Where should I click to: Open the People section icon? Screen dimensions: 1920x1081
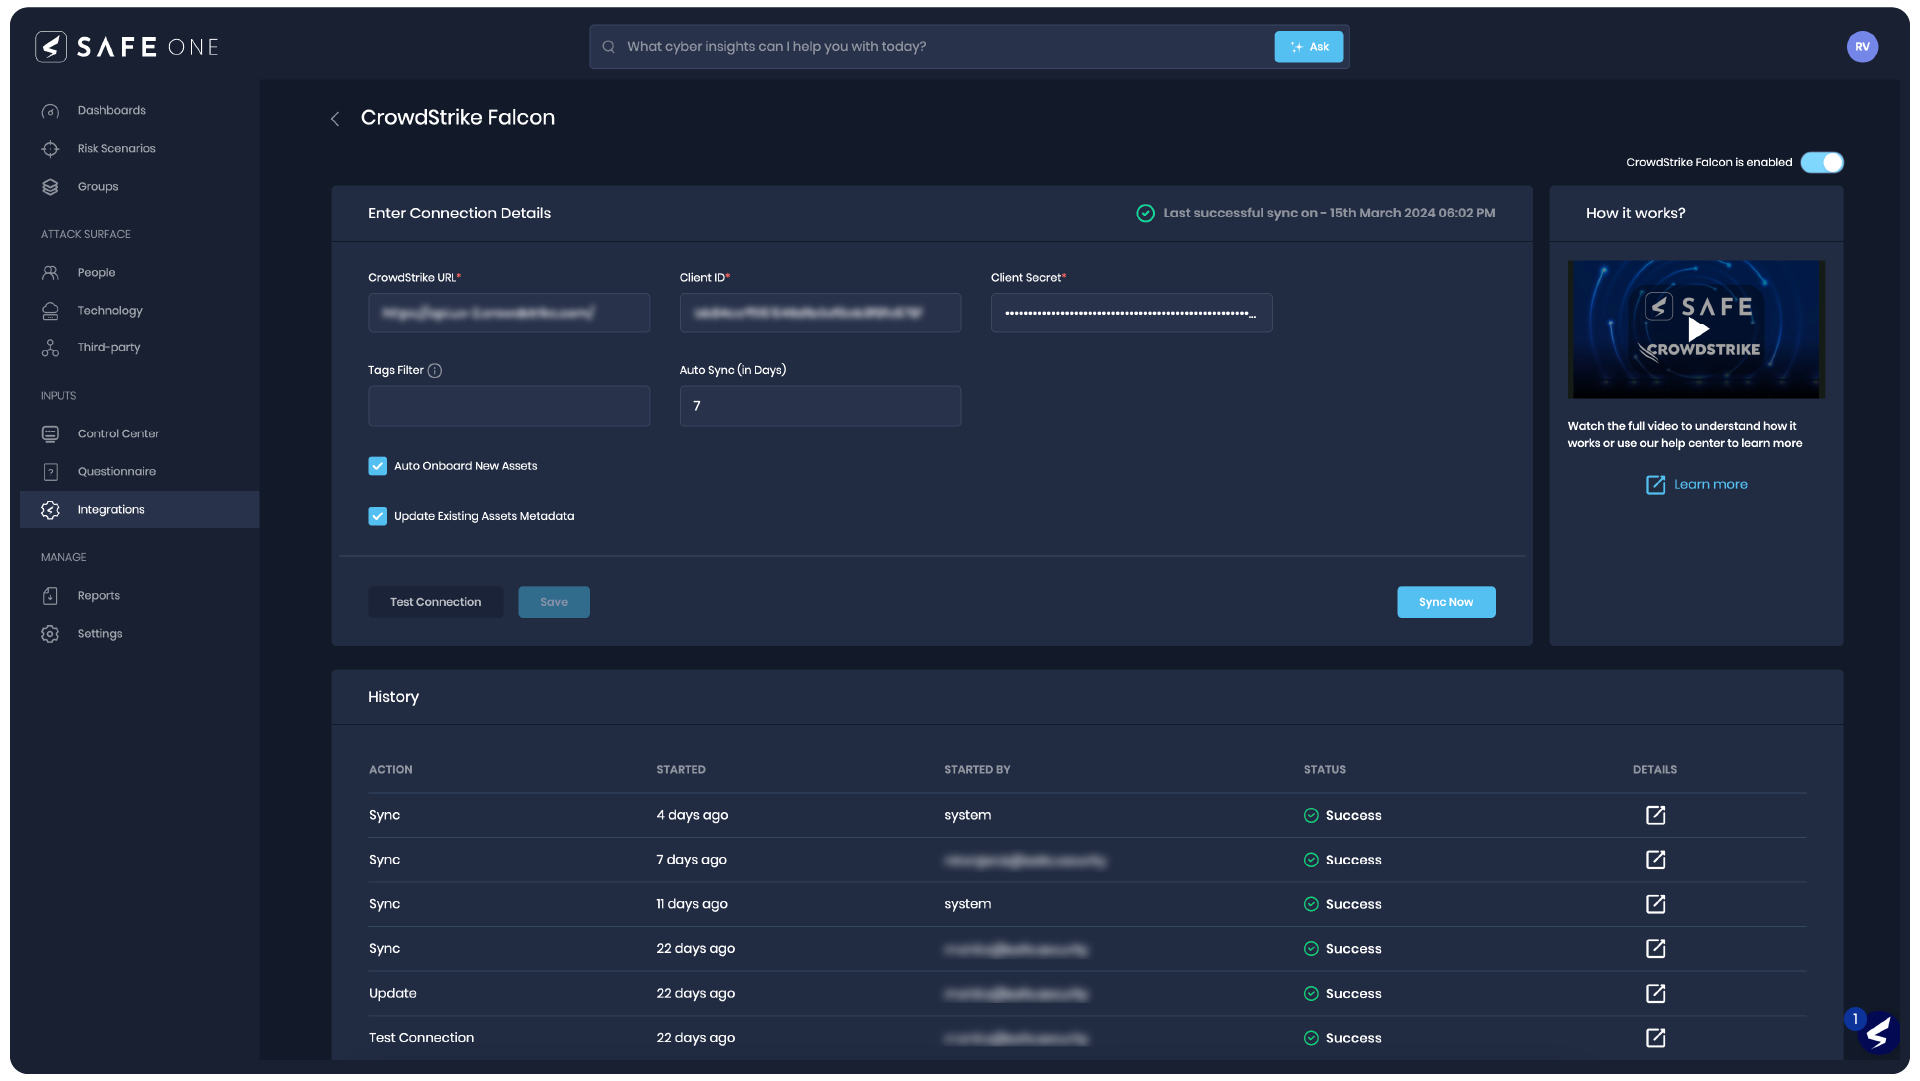(51, 272)
